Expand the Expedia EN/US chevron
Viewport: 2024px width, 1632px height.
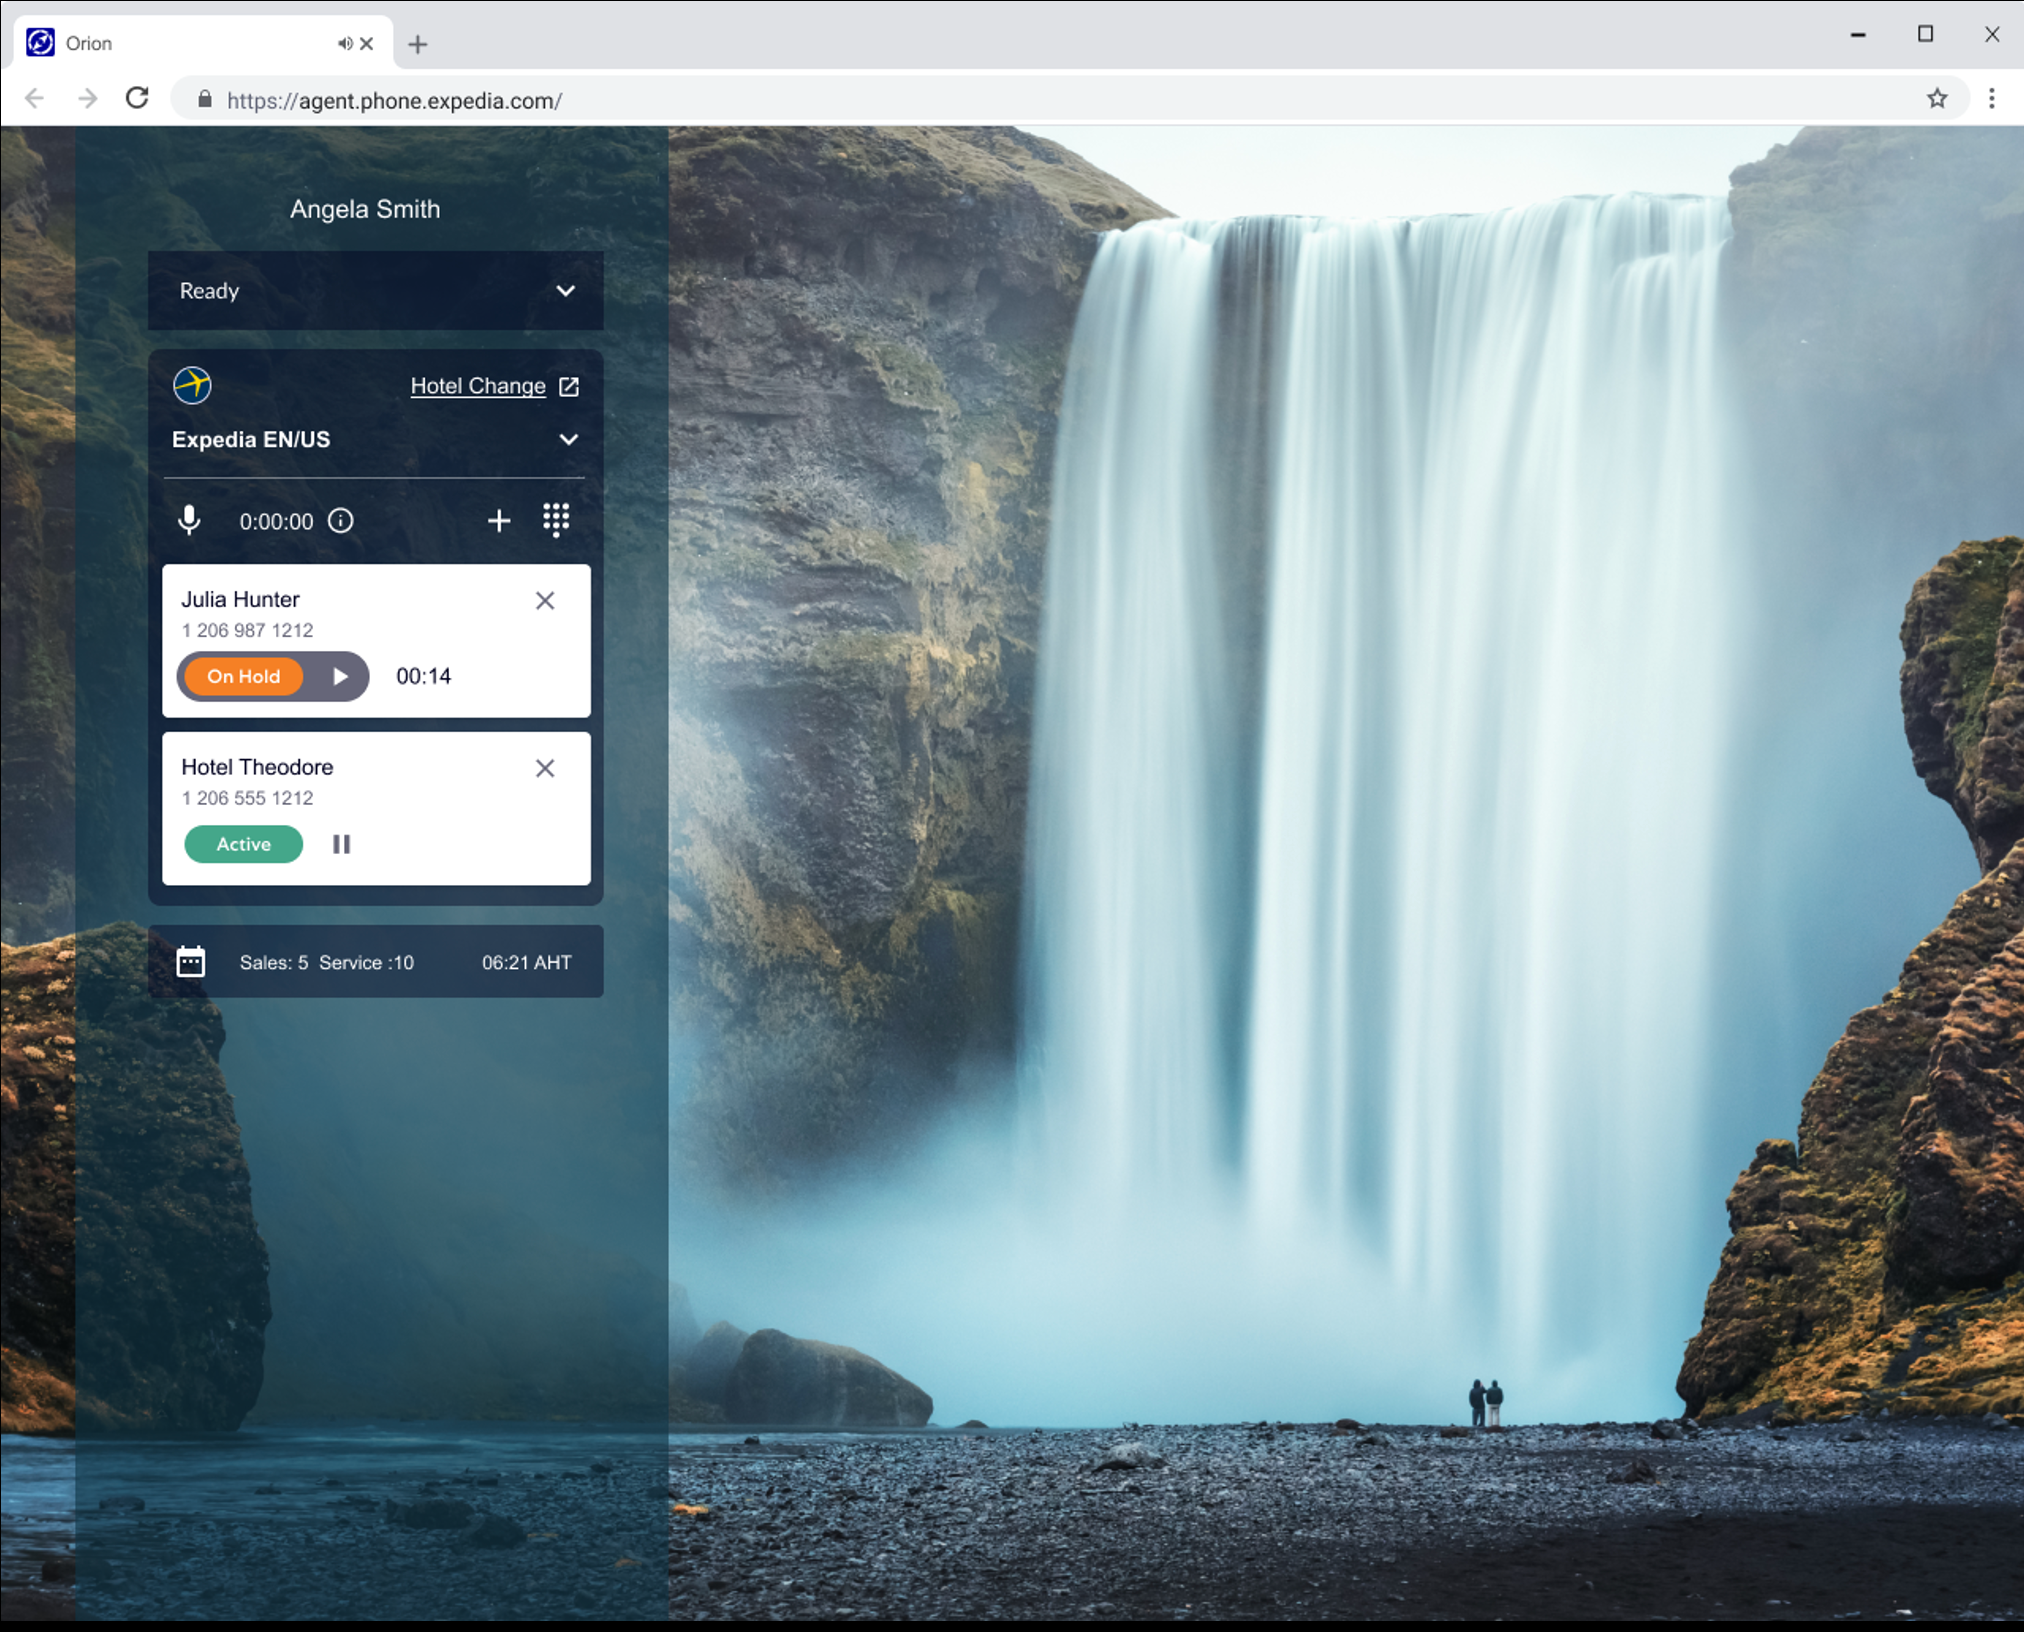point(568,440)
